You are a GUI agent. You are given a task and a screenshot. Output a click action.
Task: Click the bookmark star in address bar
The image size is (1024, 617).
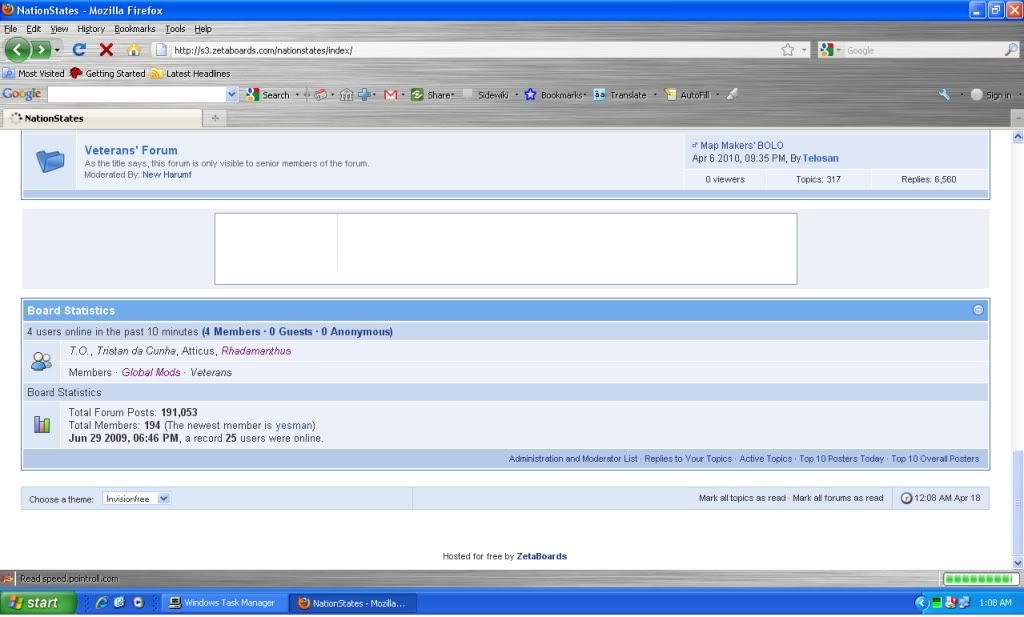pyautogui.click(x=787, y=49)
